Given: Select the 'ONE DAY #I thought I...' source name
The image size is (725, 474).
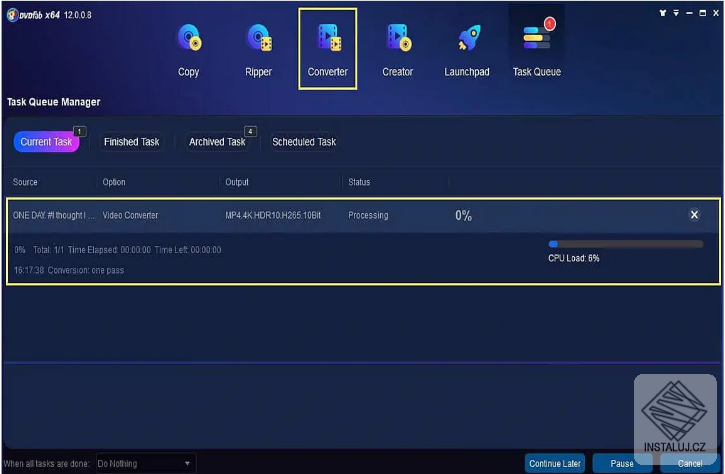Looking at the screenshot, I should [x=54, y=215].
